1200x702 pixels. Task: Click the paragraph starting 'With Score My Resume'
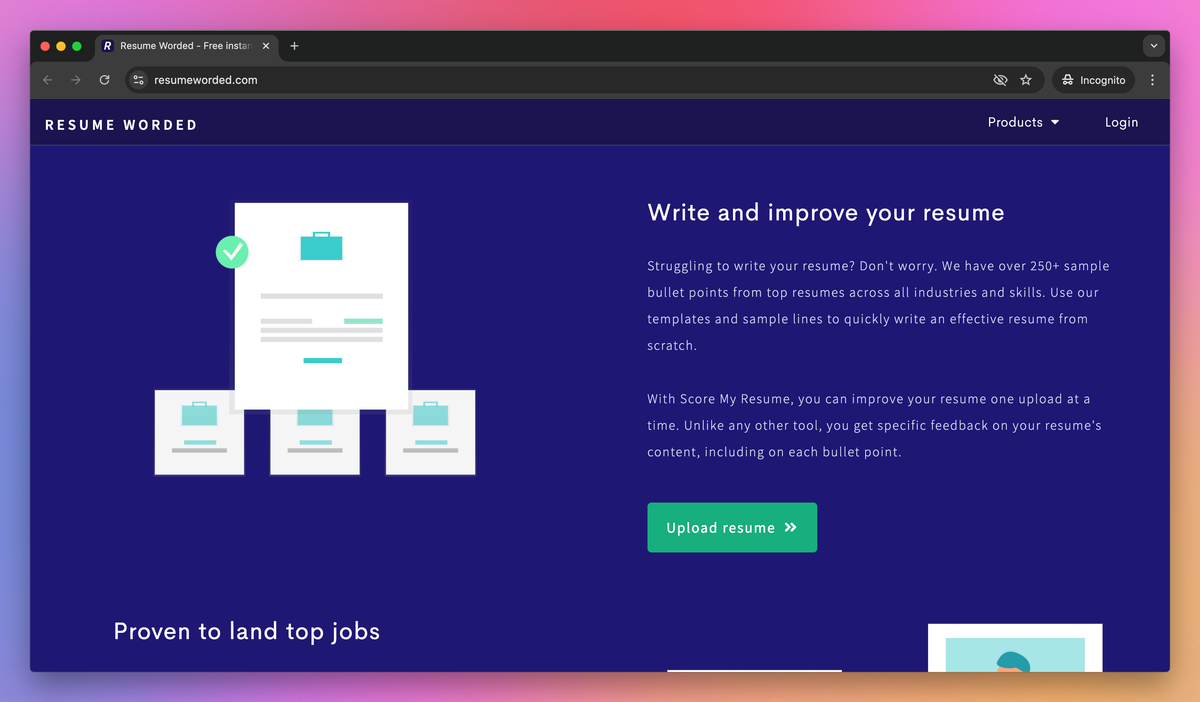tap(875, 425)
